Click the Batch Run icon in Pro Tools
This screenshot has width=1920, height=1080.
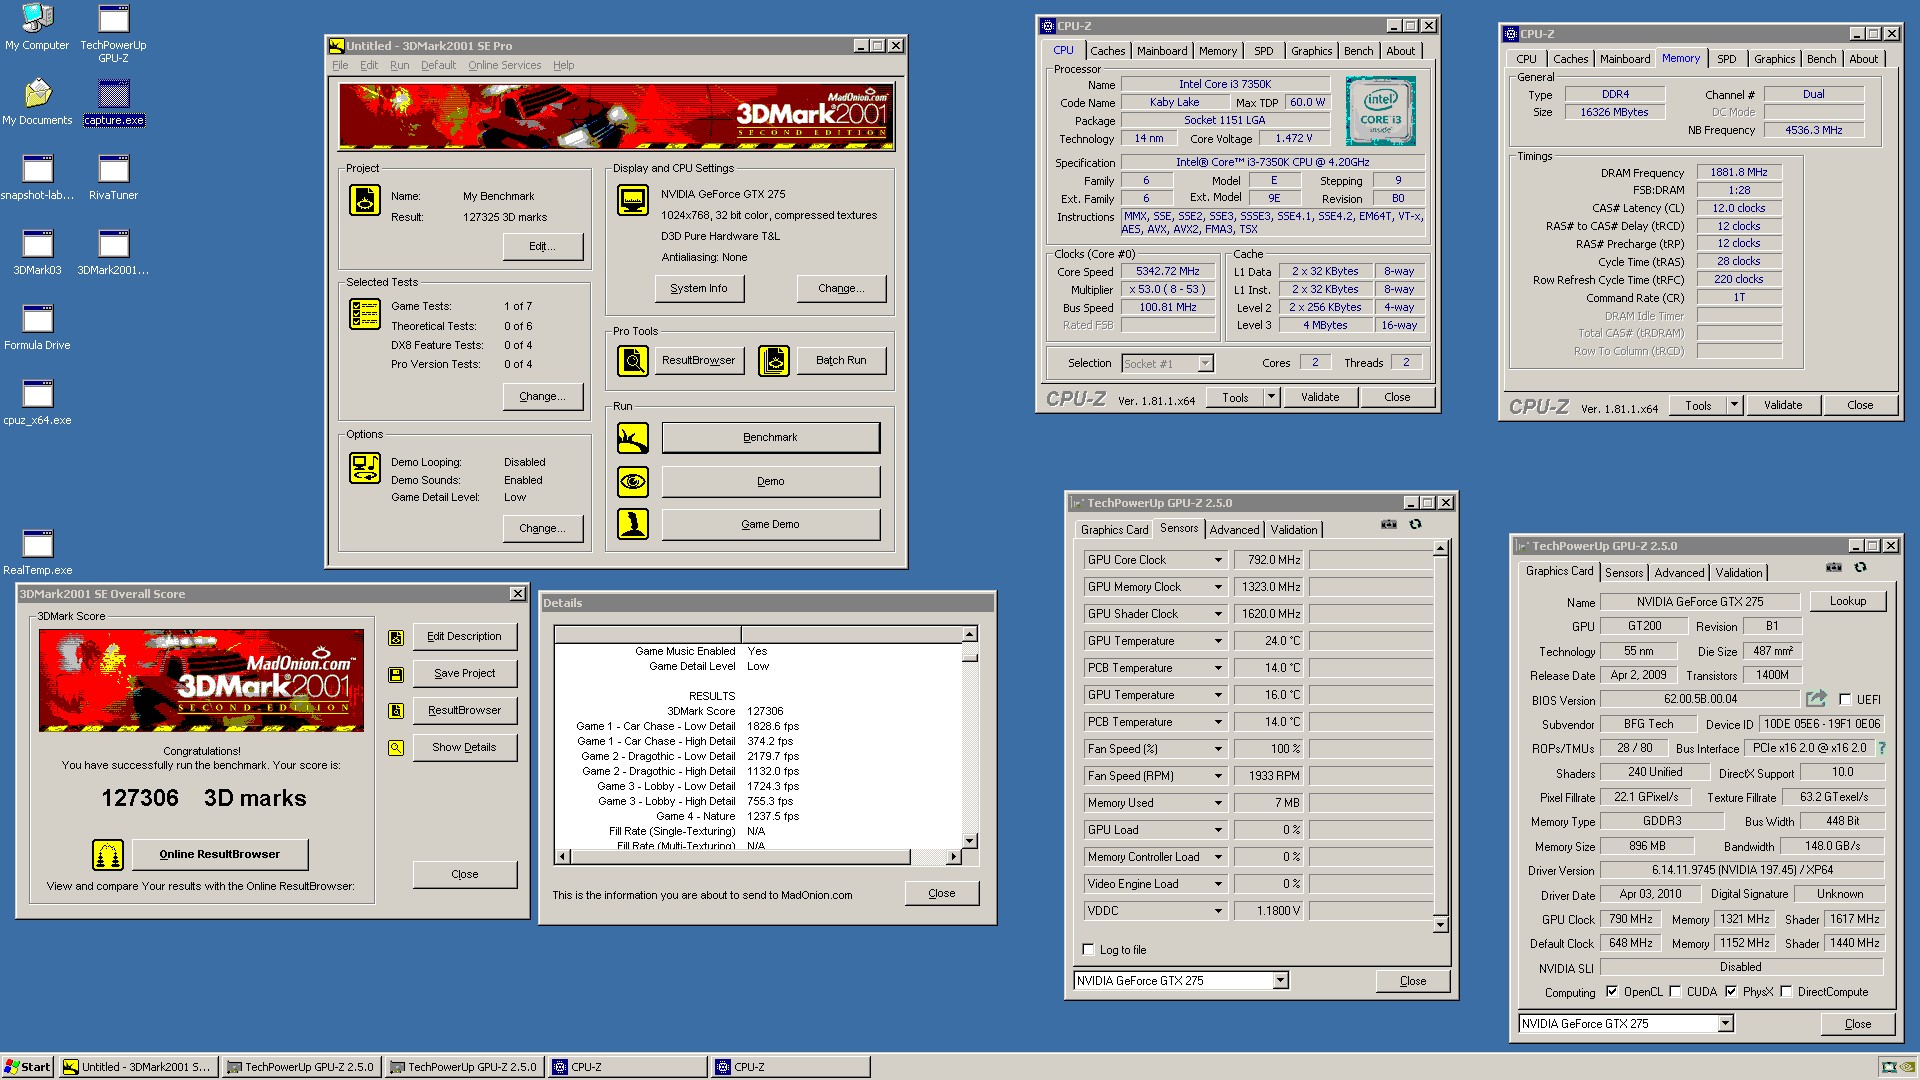[774, 360]
